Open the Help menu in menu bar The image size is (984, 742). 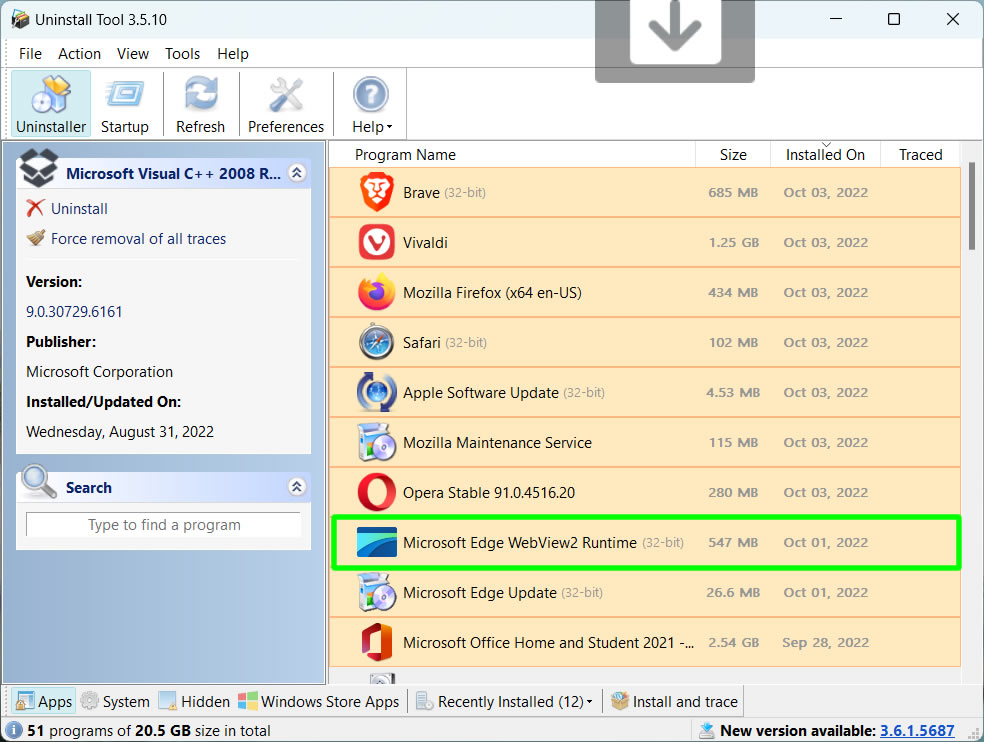click(233, 54)
